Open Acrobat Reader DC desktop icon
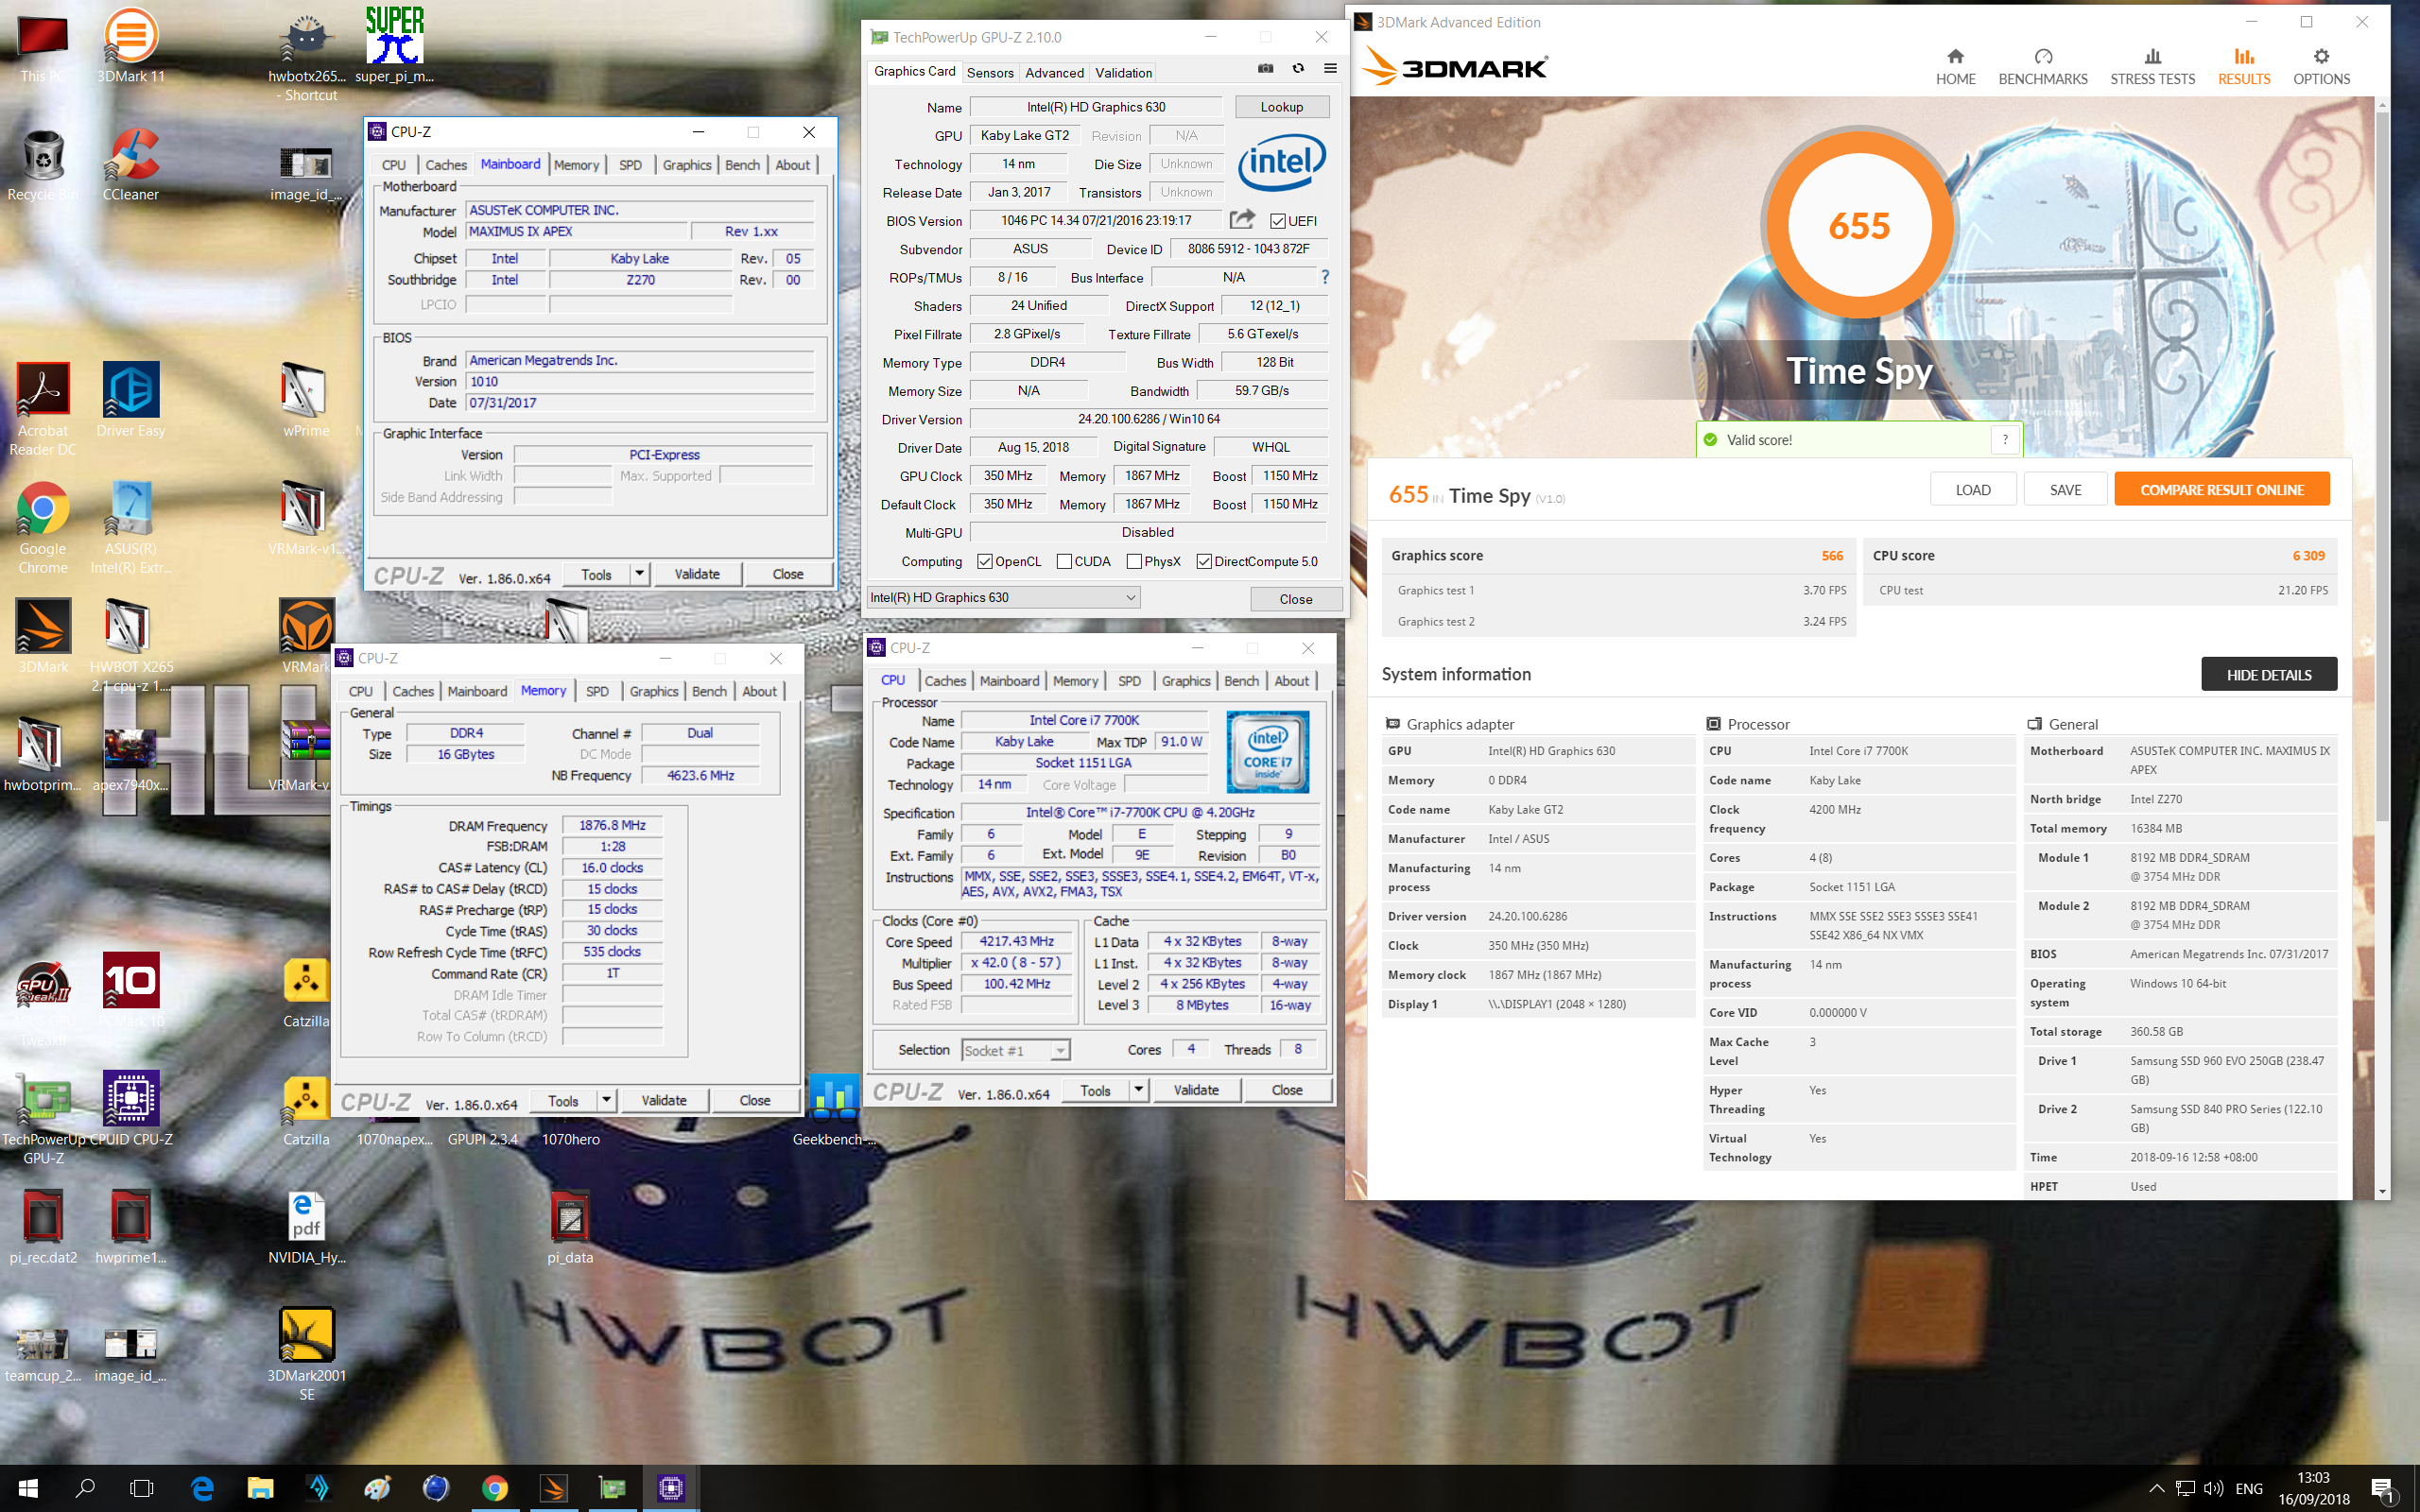Image resolution: width=2420 pixels, height=1512 pixels. 43,410
